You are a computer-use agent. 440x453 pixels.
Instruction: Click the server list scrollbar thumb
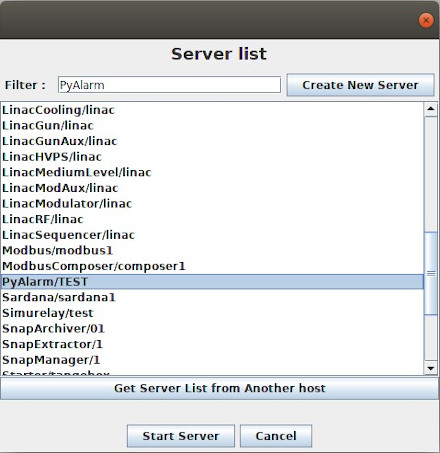[x=431, y=273]
